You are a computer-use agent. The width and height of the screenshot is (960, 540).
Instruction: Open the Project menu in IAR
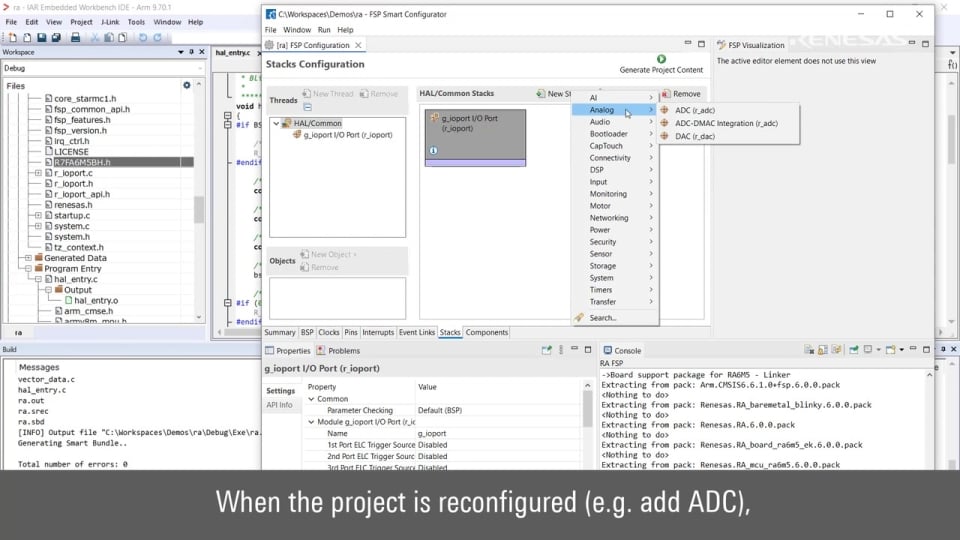[x=81, y=21]
